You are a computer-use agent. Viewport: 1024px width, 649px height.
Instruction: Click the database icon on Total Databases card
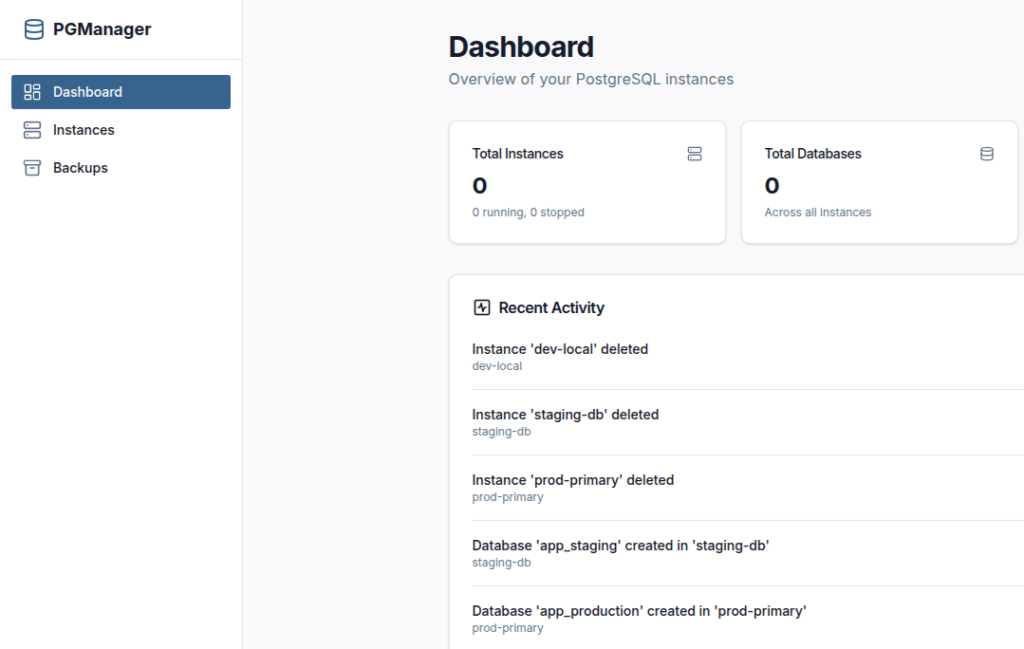pos(987,154)
